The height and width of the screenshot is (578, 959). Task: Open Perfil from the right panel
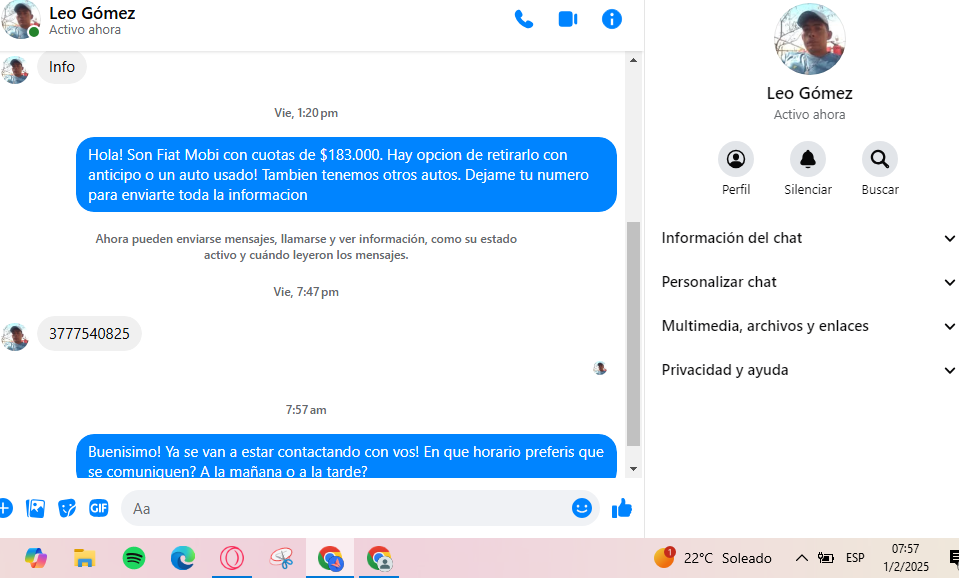[736, 159]
